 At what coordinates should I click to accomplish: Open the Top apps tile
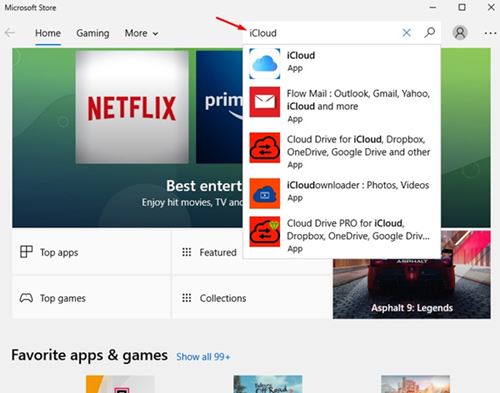[x=91, y=252]
